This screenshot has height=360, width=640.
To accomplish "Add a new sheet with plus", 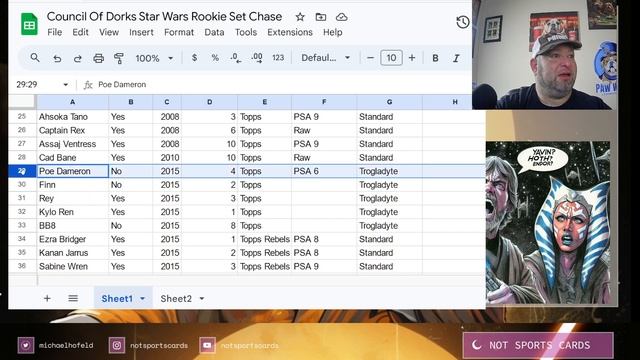I will 47,298.
